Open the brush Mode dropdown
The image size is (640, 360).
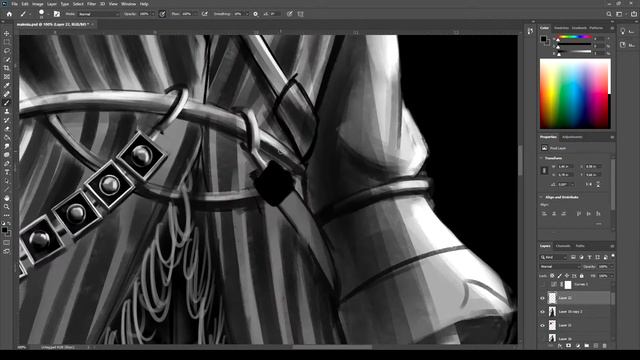[x=98, y=14]
